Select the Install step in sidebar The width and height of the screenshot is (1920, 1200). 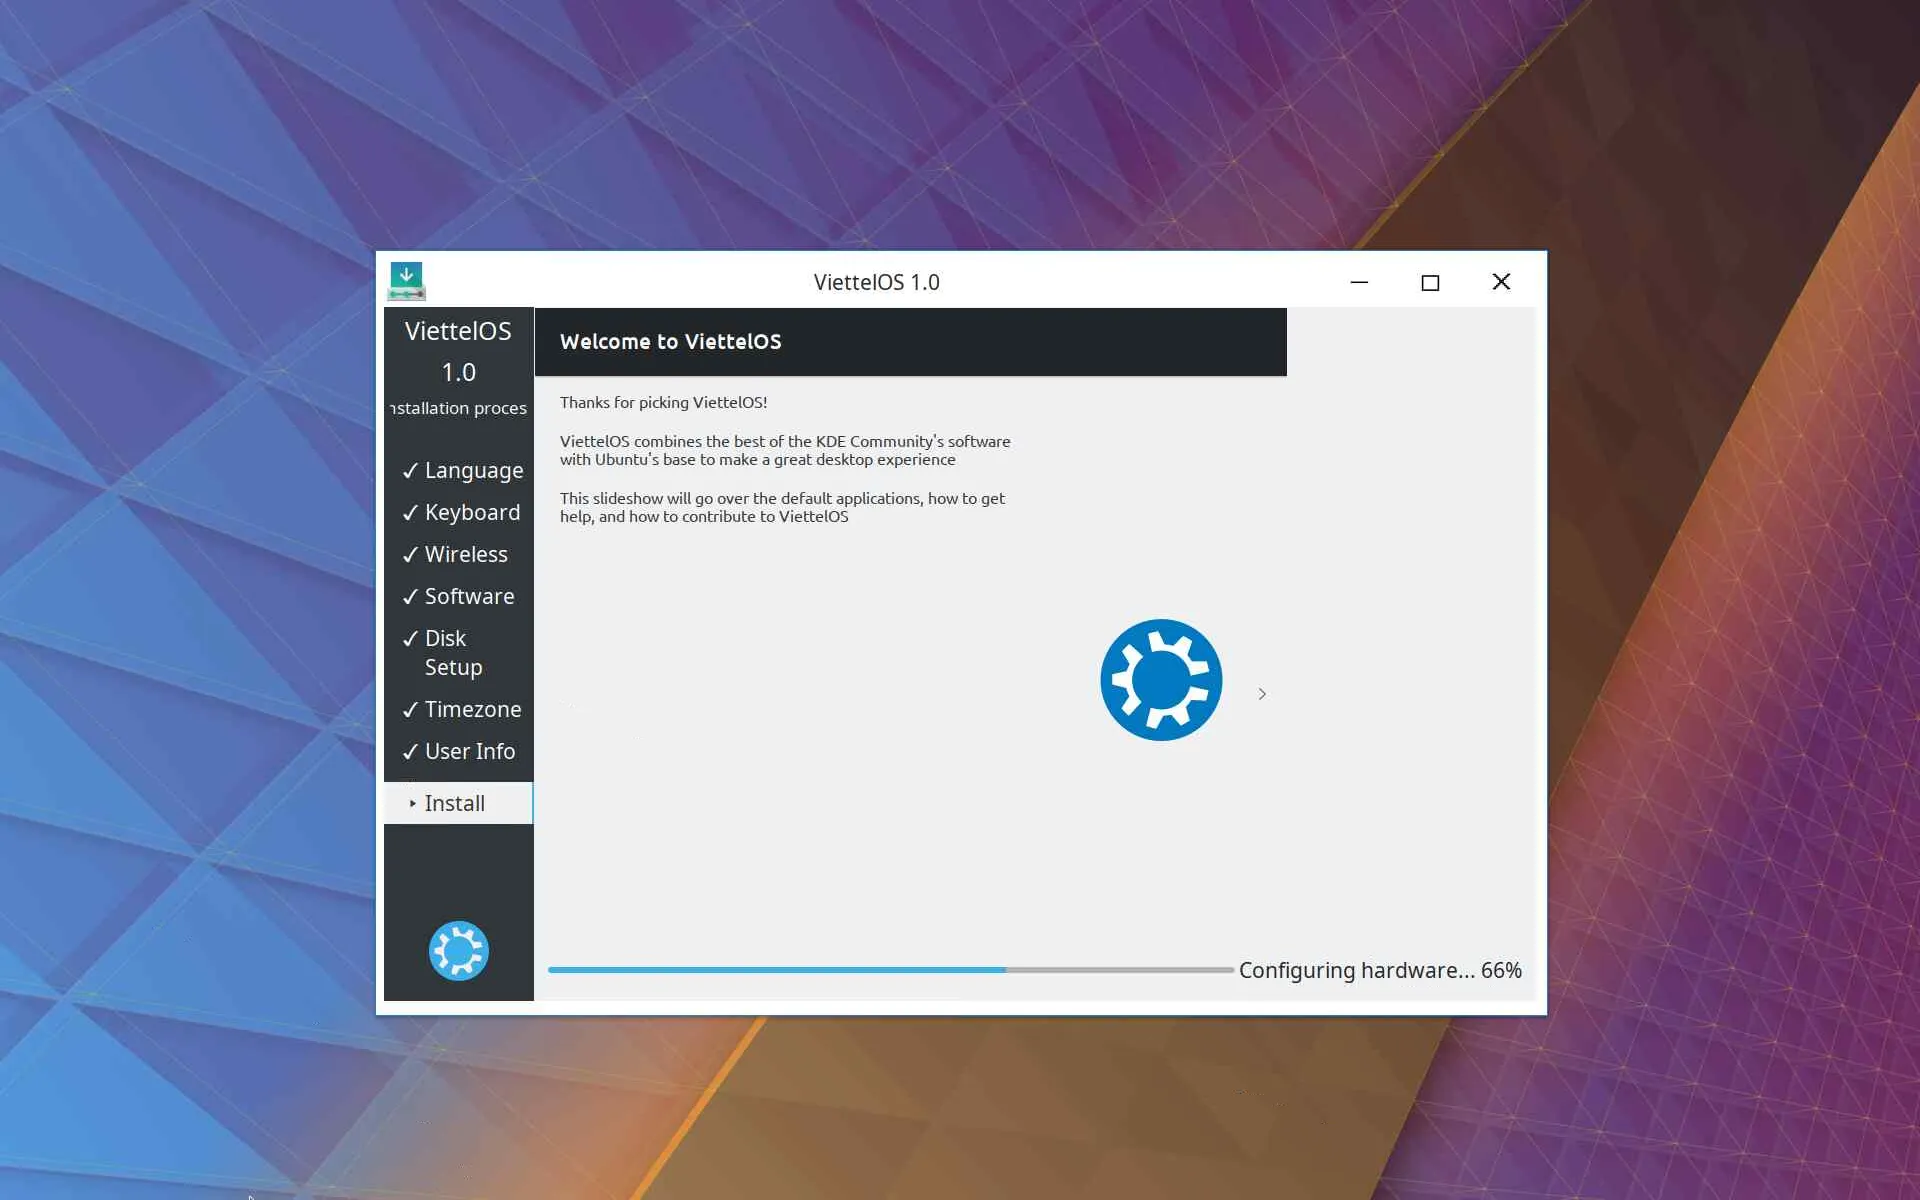455,803
